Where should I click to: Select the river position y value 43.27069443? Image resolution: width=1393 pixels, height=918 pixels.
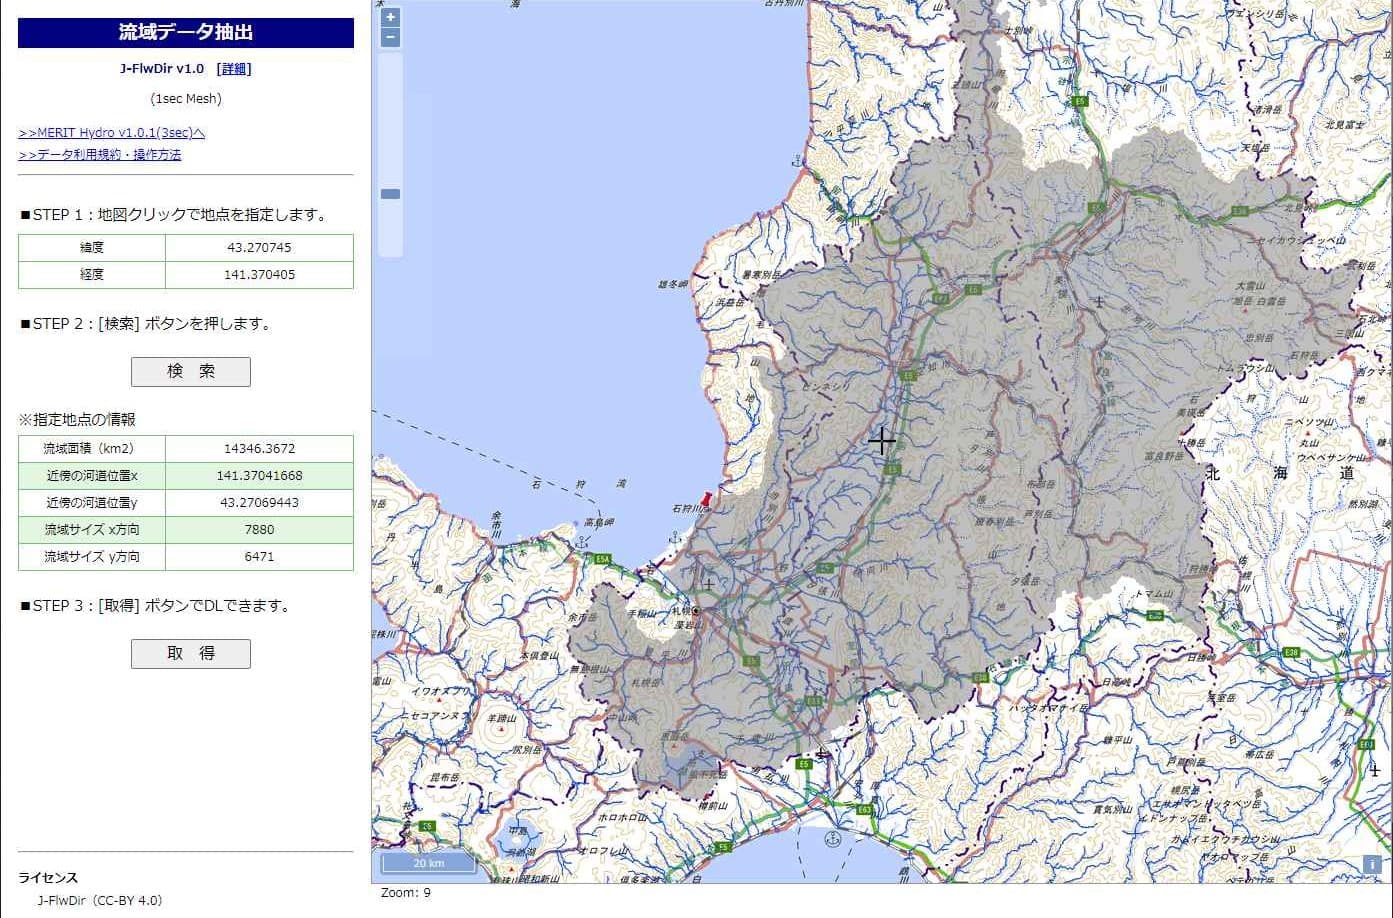pos(259,503)
